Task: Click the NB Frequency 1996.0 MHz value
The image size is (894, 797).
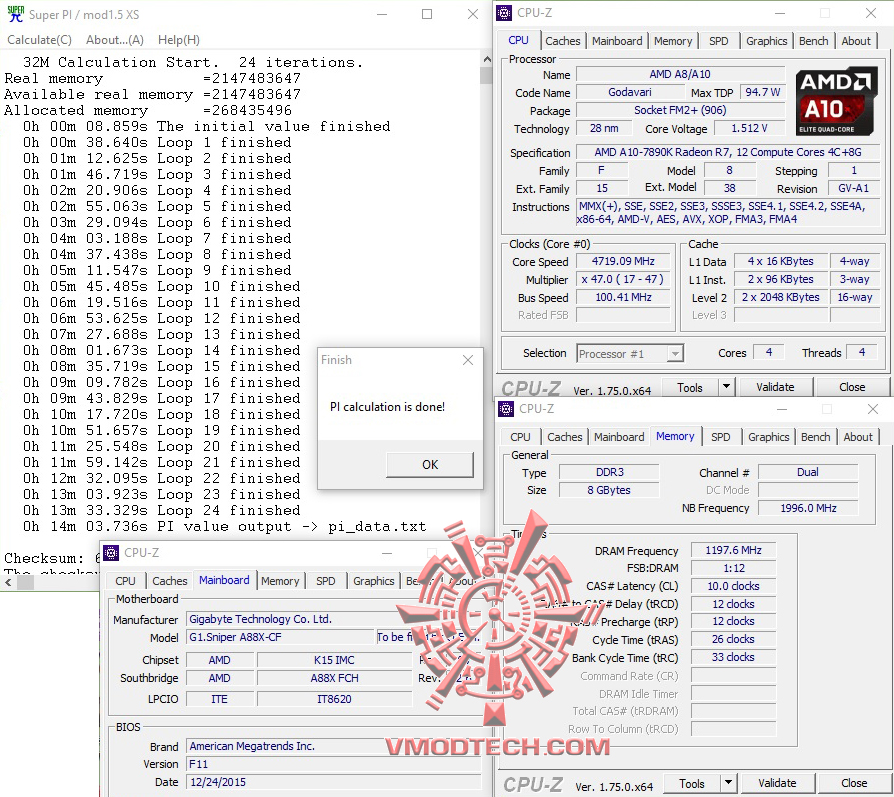Action: tap(808, 508)
